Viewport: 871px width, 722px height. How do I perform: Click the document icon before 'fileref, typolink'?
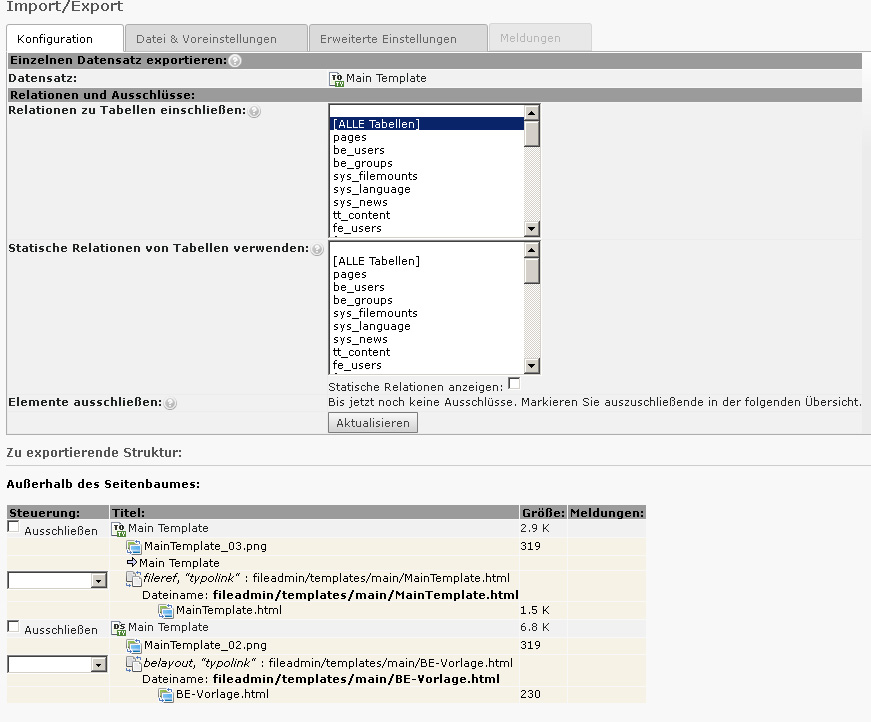tap(133, 579)
